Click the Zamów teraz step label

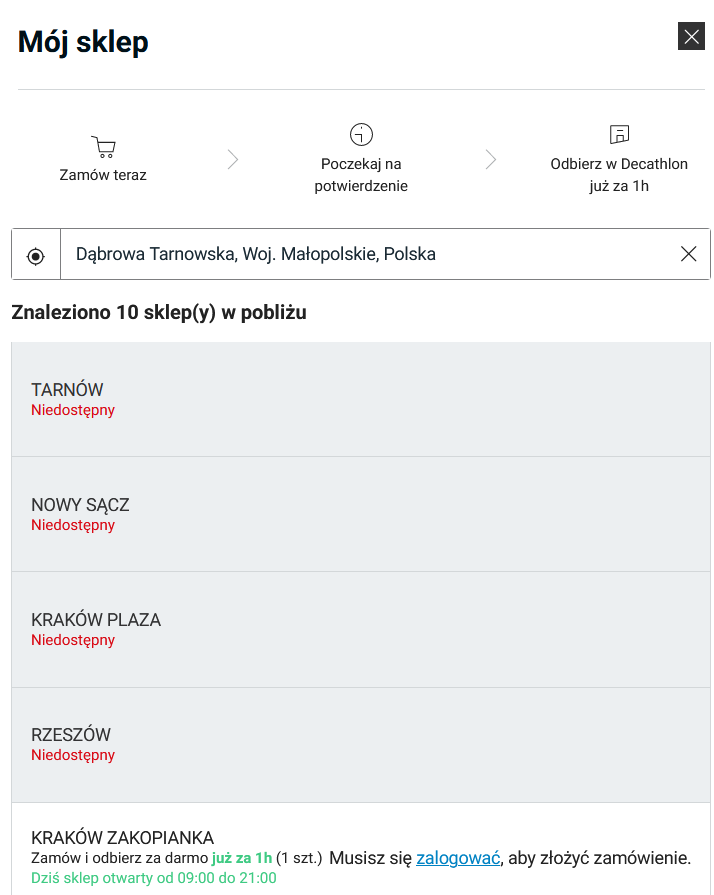(103, 175)
